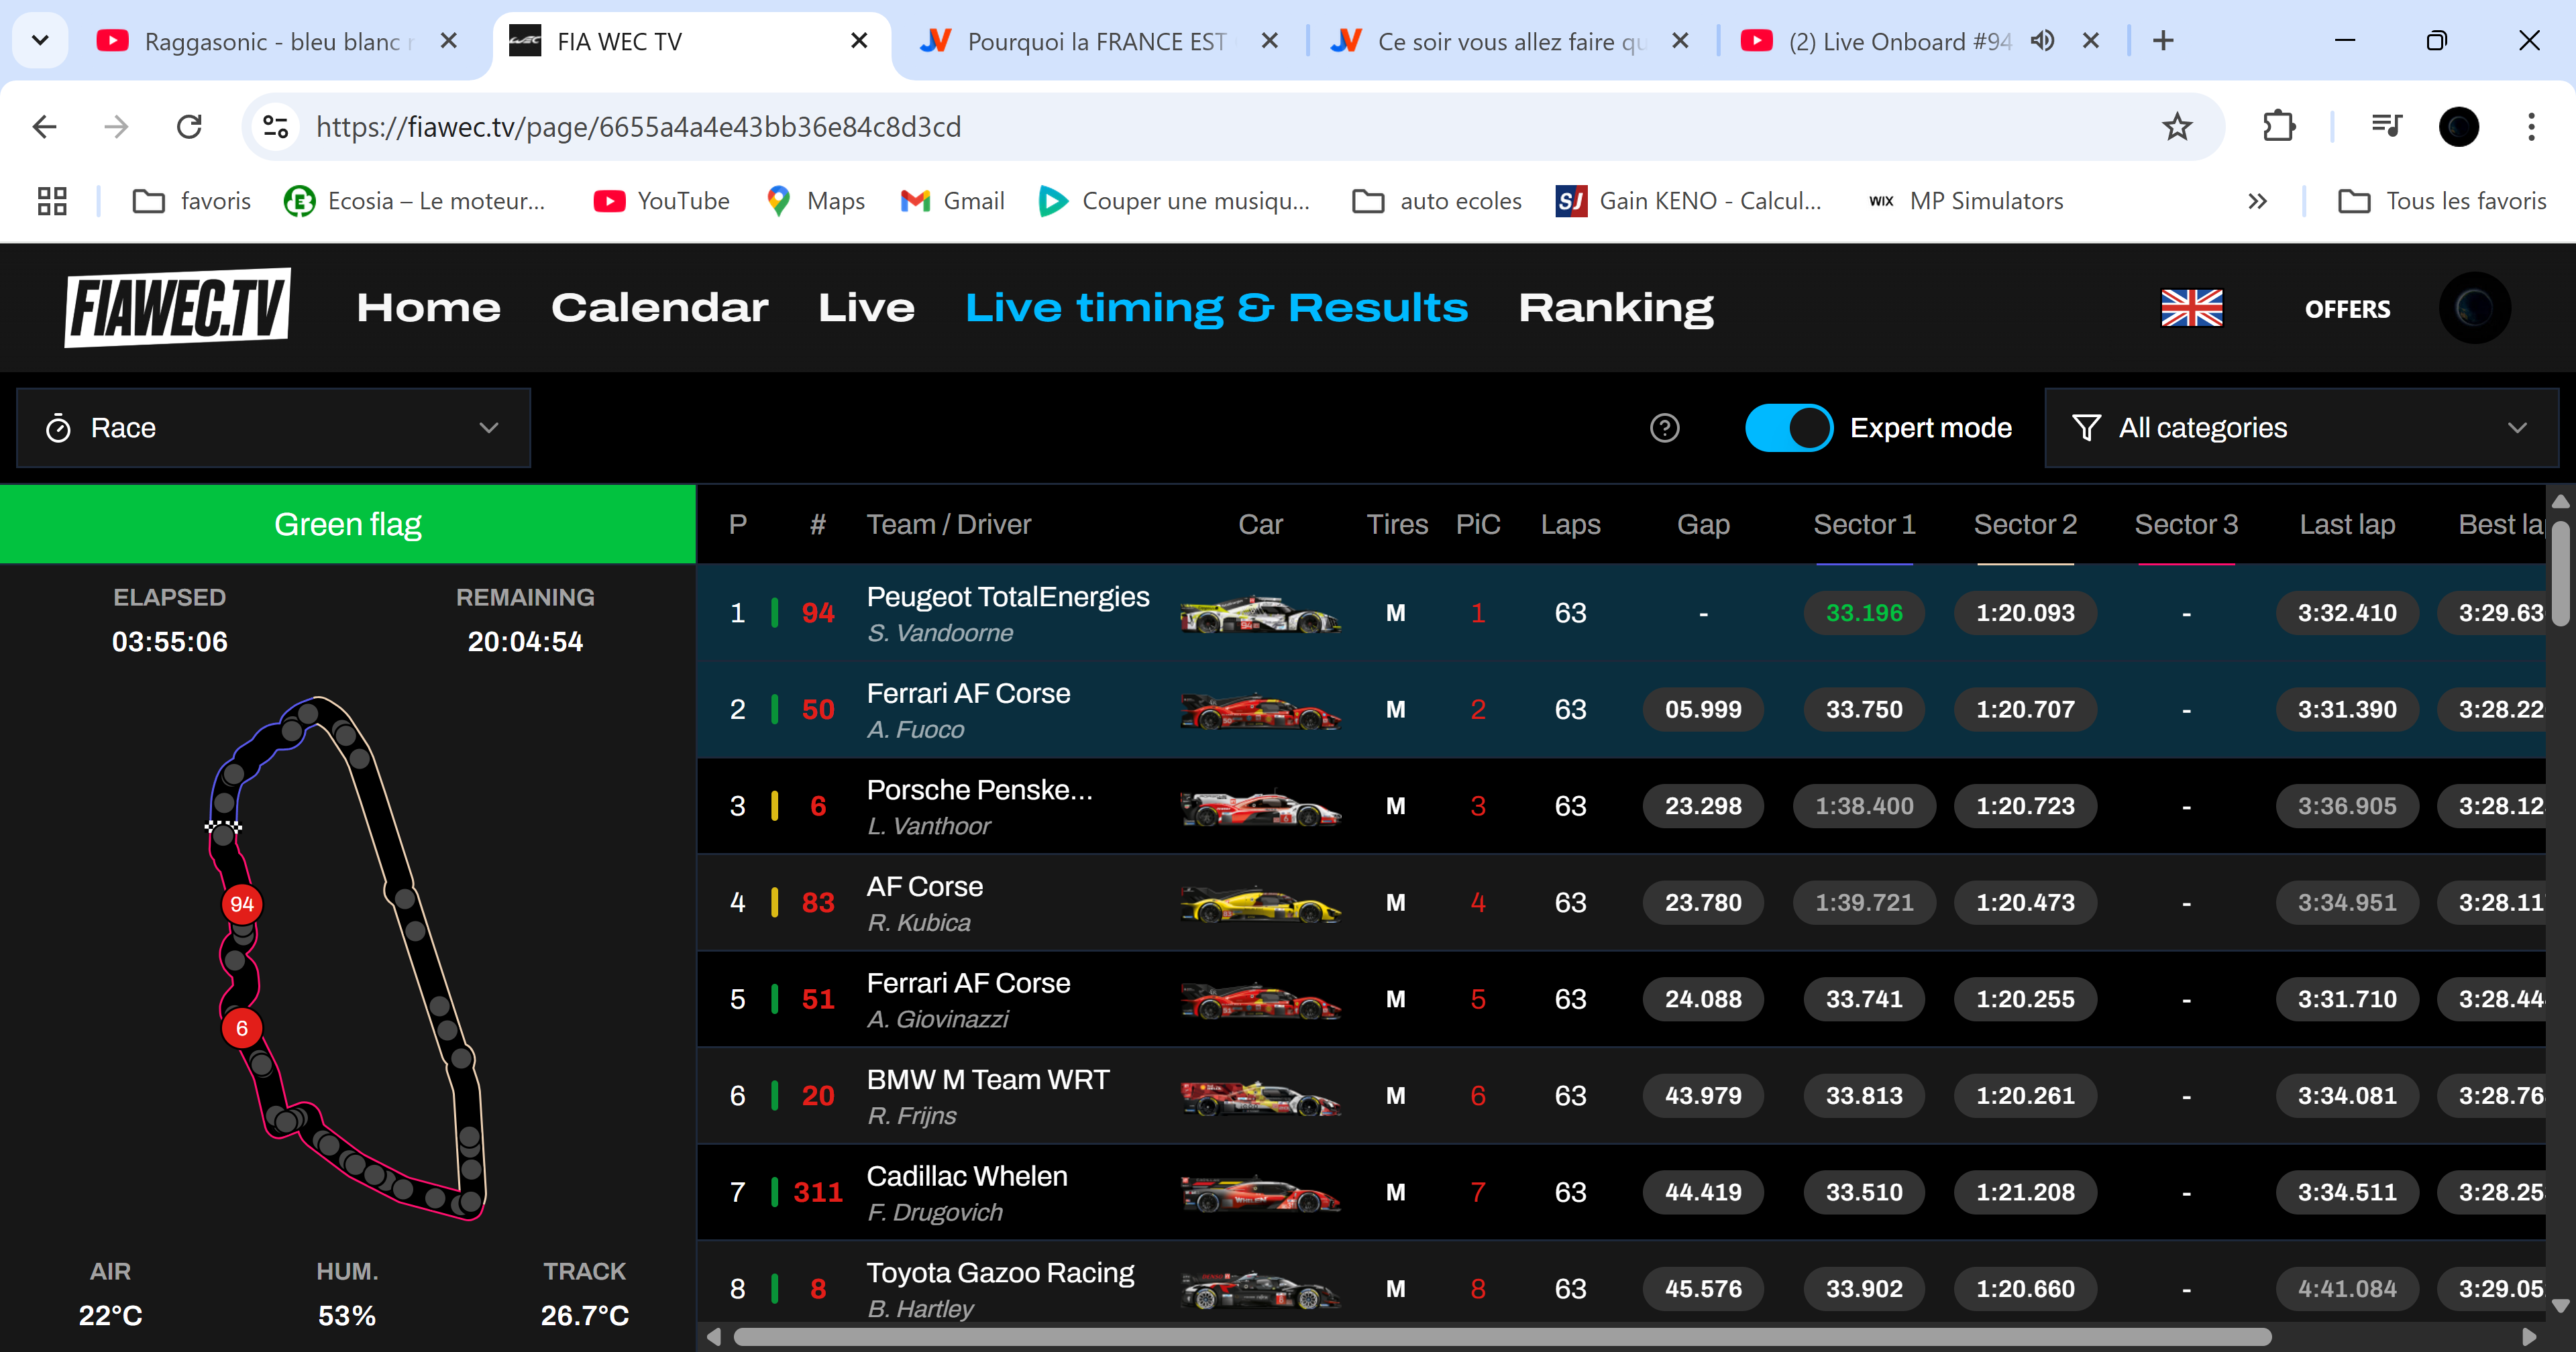Click the Toyota #8 car image
This screenshot has width=2576, height=1352.
1260,1289
